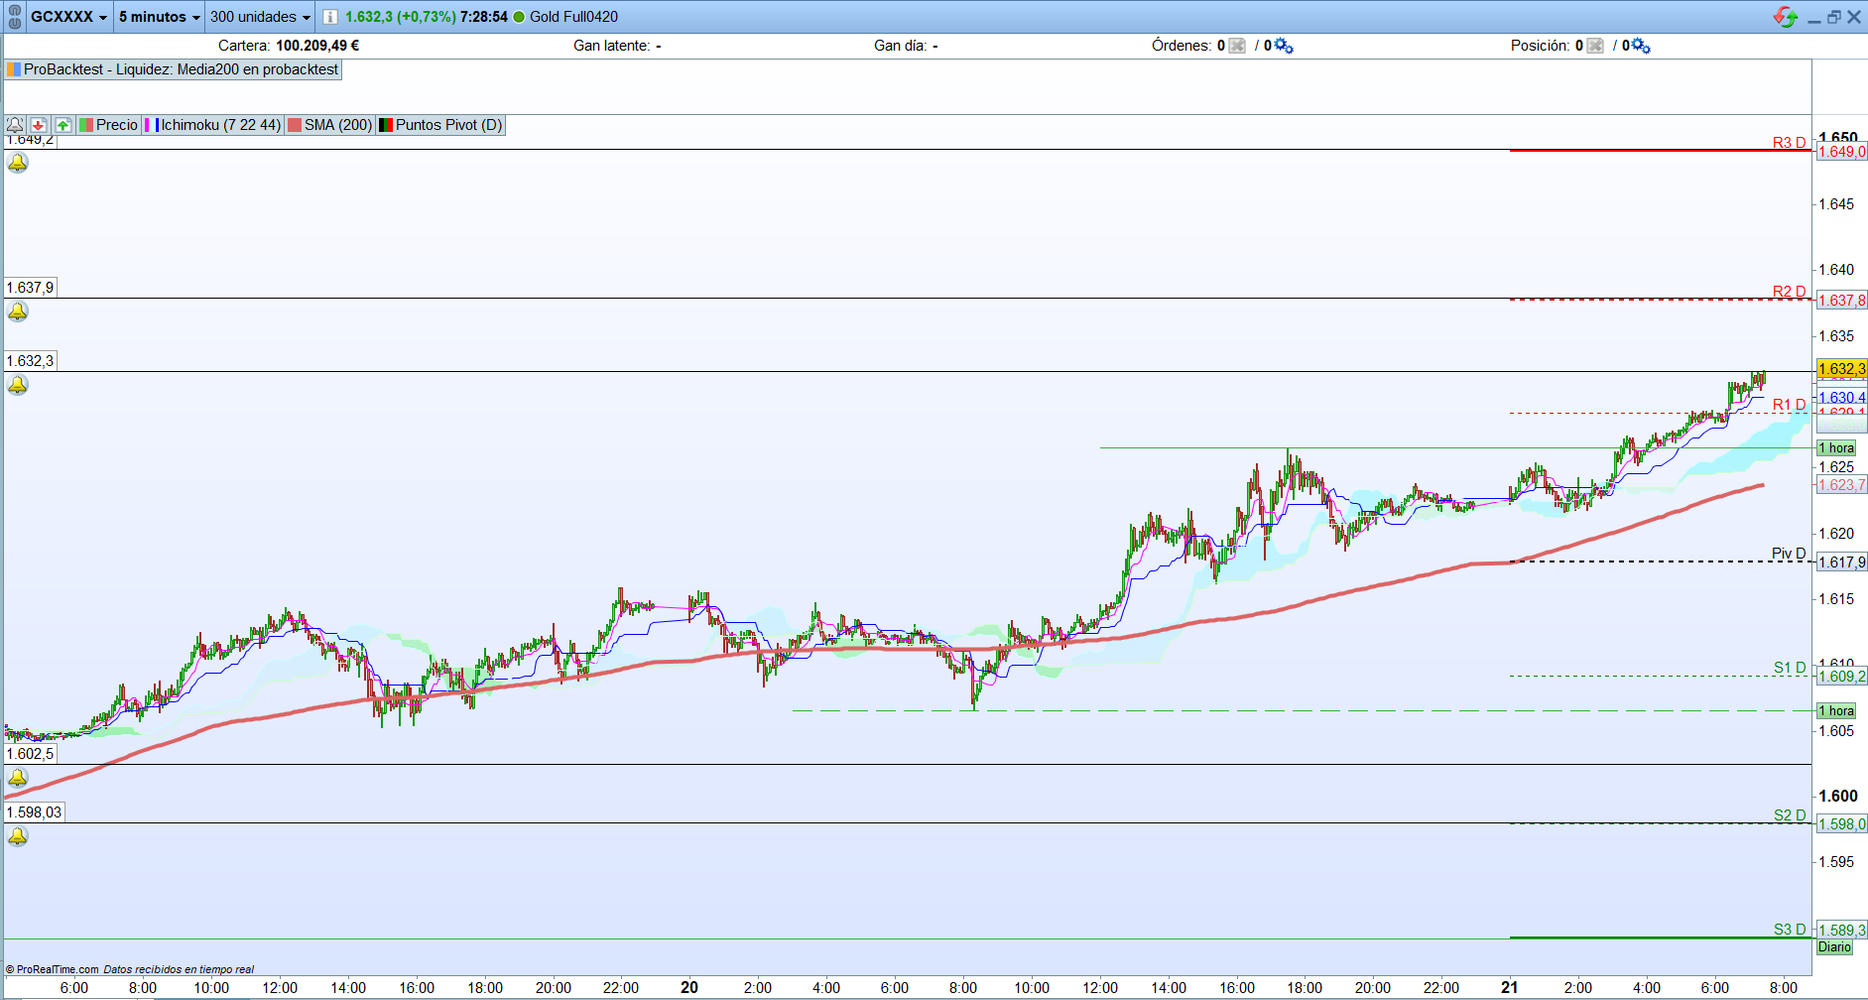The width and height of the screenshot is (1868, 1000).
Task: Expand the 5 minutos timeframe dropdown
Action: [159, 17]
